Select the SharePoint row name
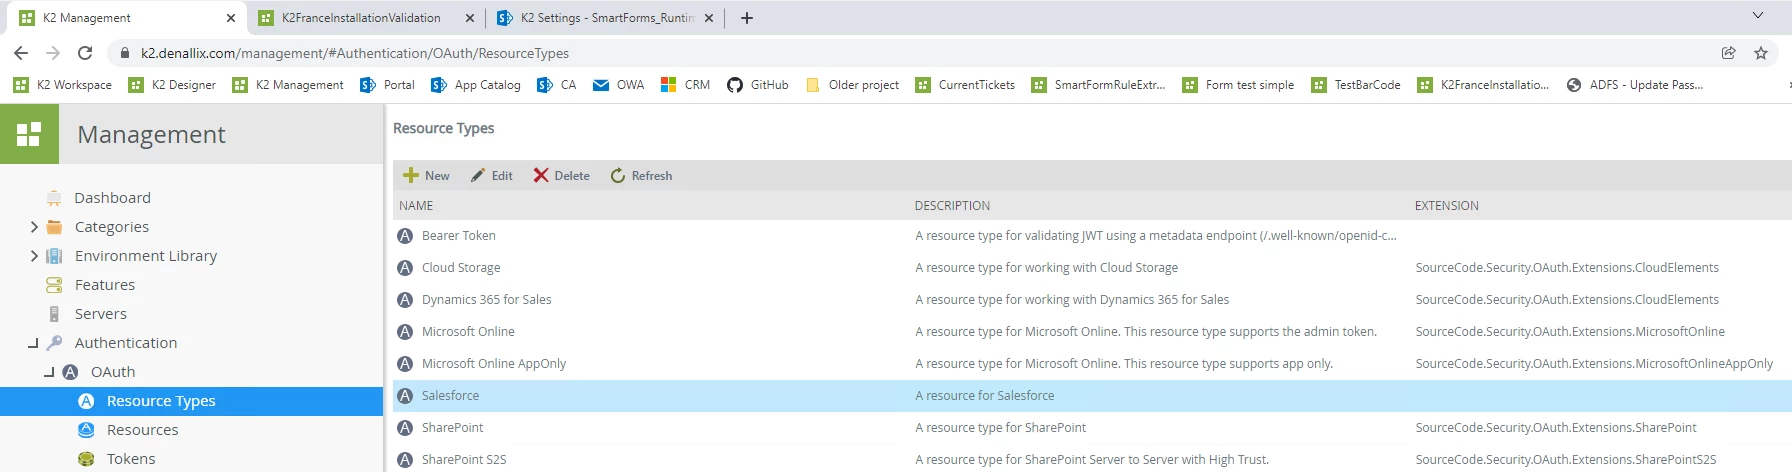 point(452,428)
